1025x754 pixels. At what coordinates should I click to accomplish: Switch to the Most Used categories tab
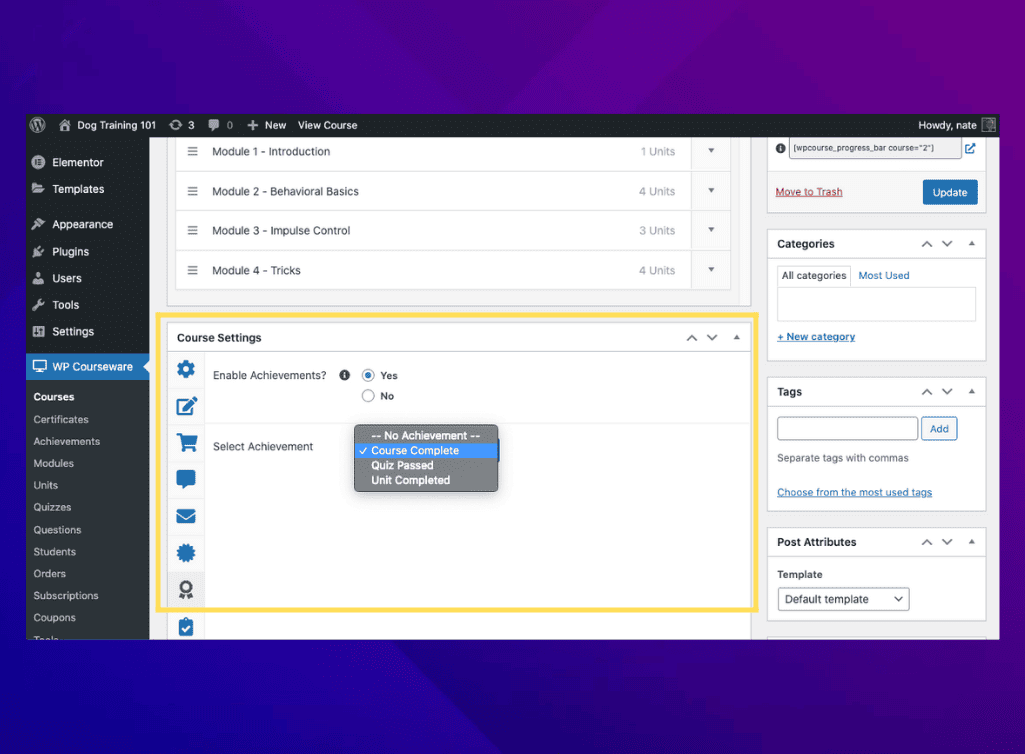[x=884, y=275]
